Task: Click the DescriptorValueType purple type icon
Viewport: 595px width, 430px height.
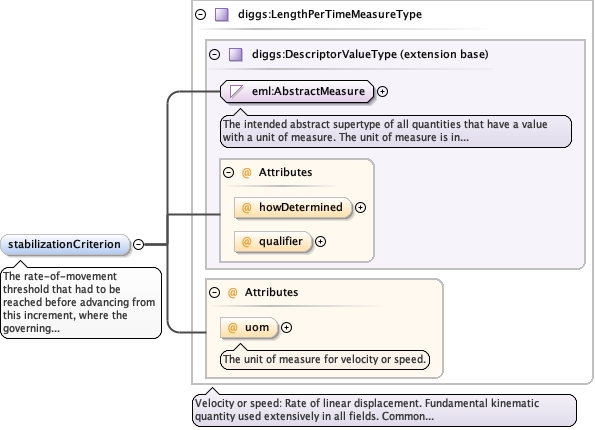Action: click(x=236, y=54)
